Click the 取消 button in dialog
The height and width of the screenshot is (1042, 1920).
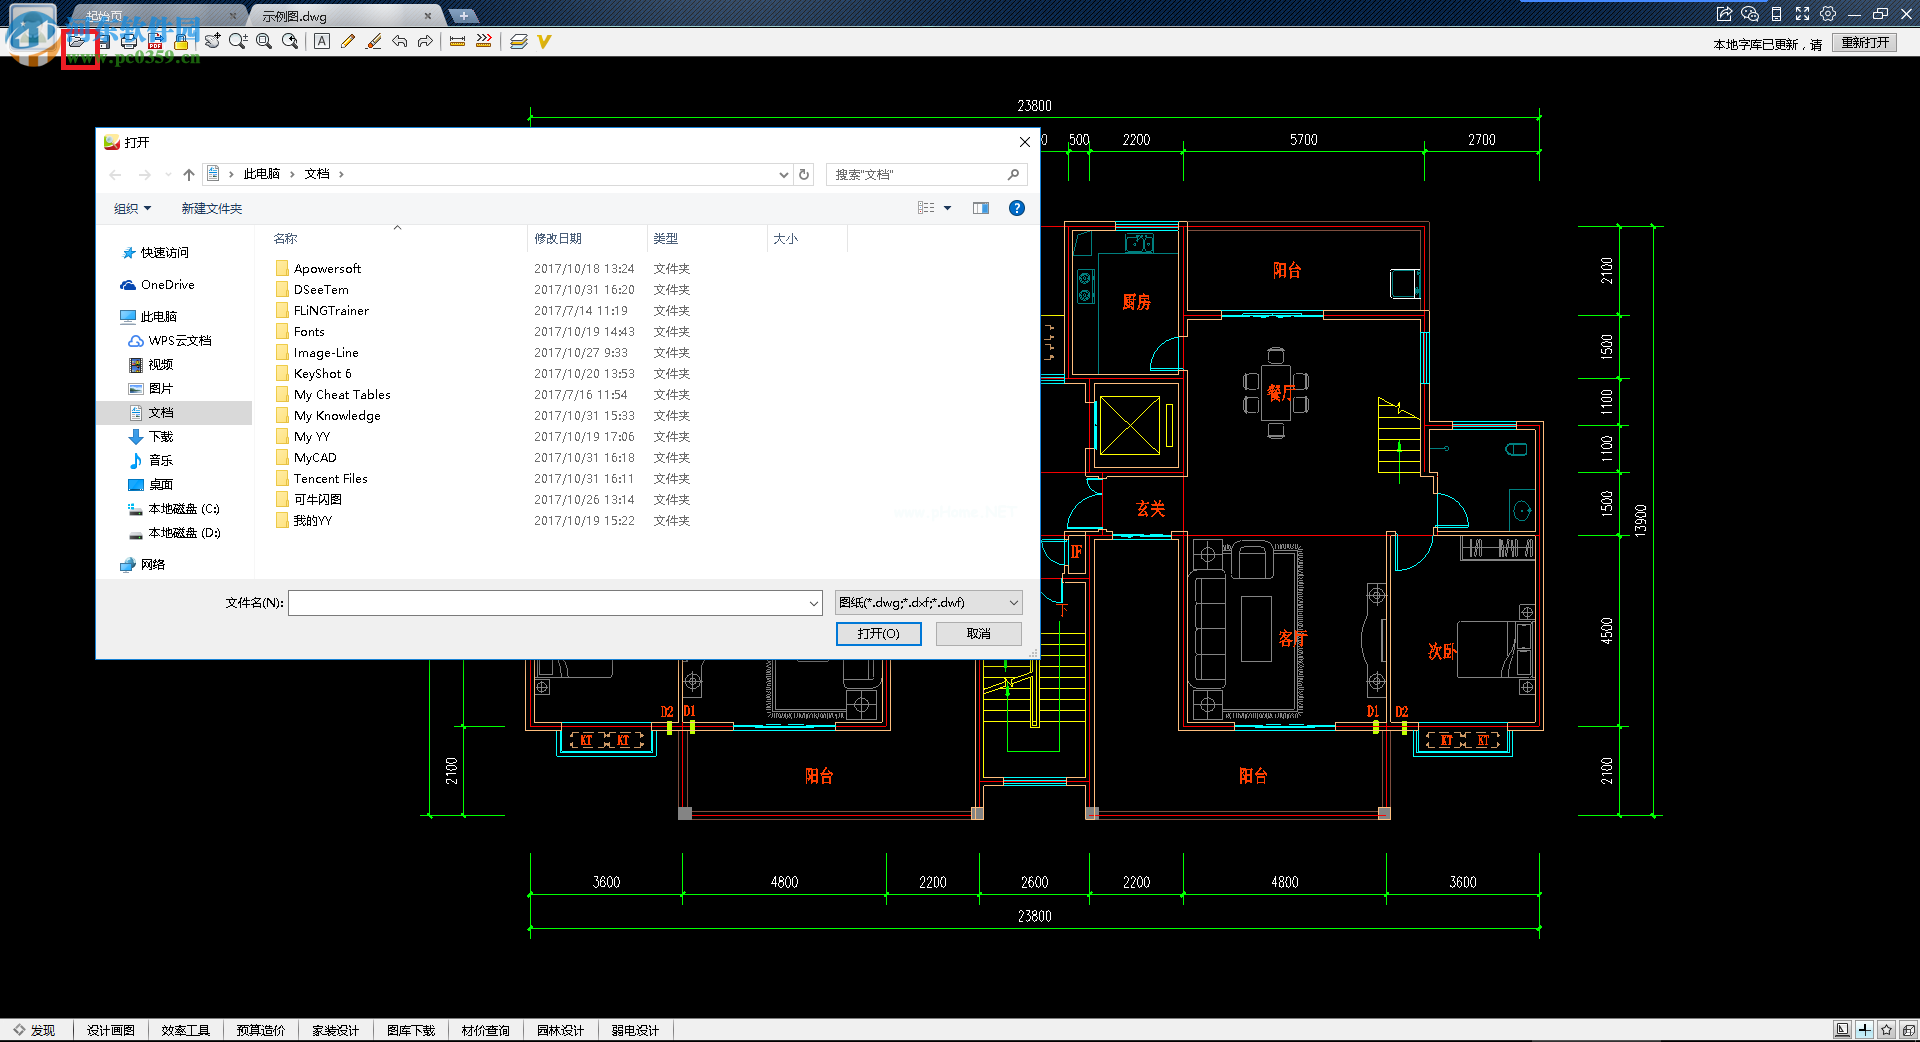pyautogui.click(x=979, y=634)
